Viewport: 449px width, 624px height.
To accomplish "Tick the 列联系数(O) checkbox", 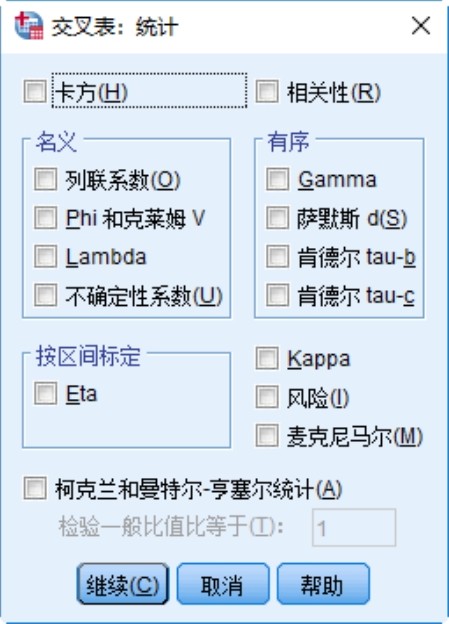I will 45,179.
